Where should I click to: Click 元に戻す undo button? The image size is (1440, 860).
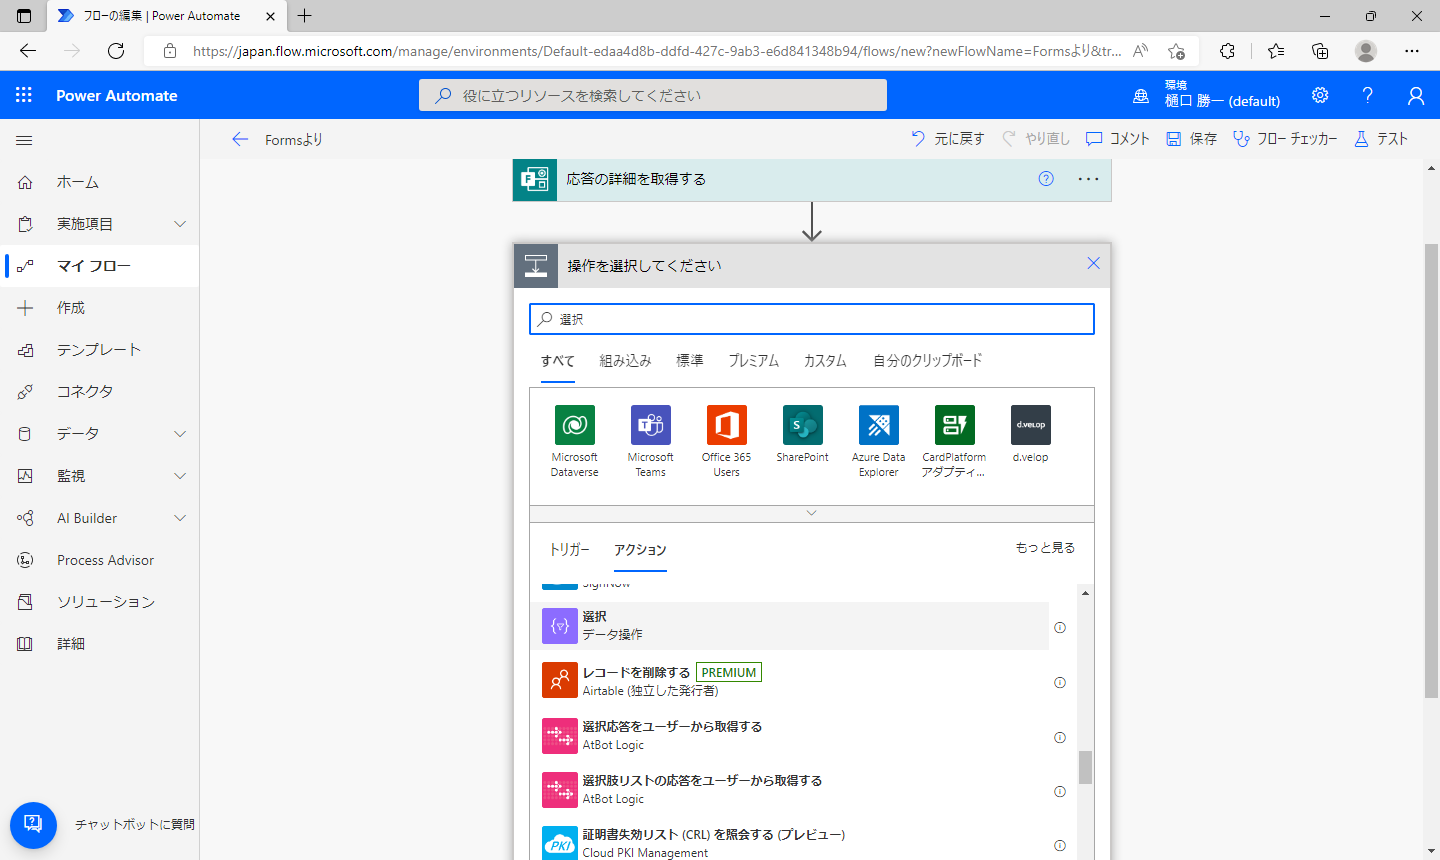click(x=948, y=139)
